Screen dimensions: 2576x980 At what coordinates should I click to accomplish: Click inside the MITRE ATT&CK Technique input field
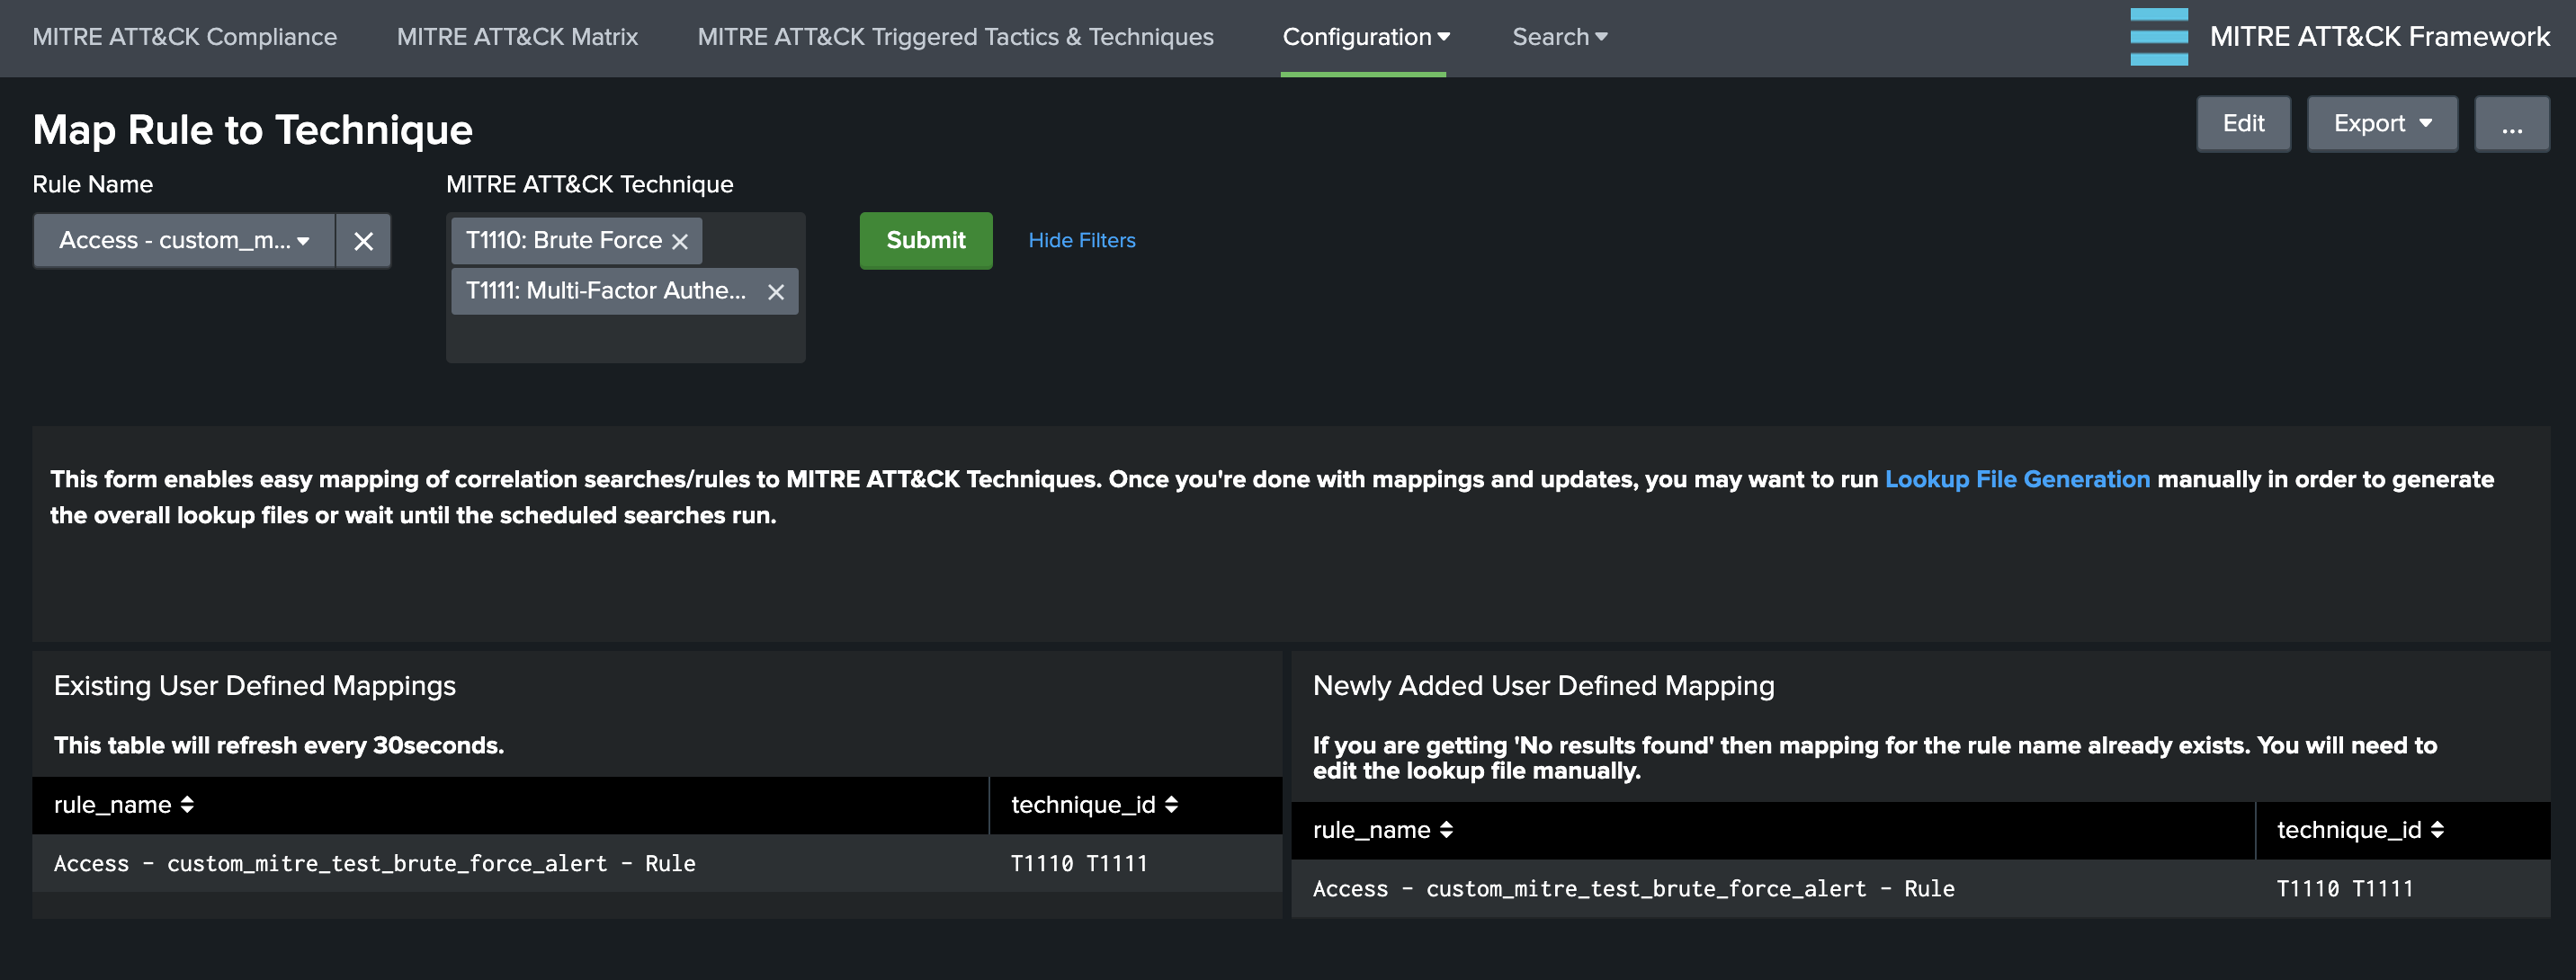625,339
